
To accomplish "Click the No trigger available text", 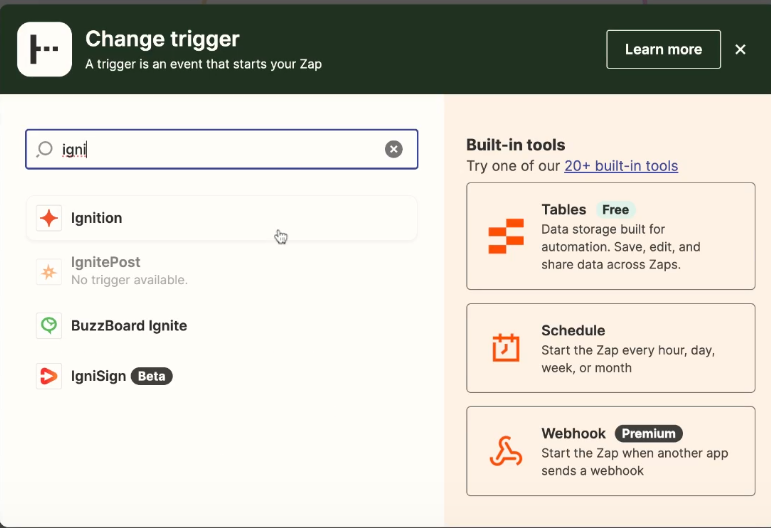I will point(129,280).
